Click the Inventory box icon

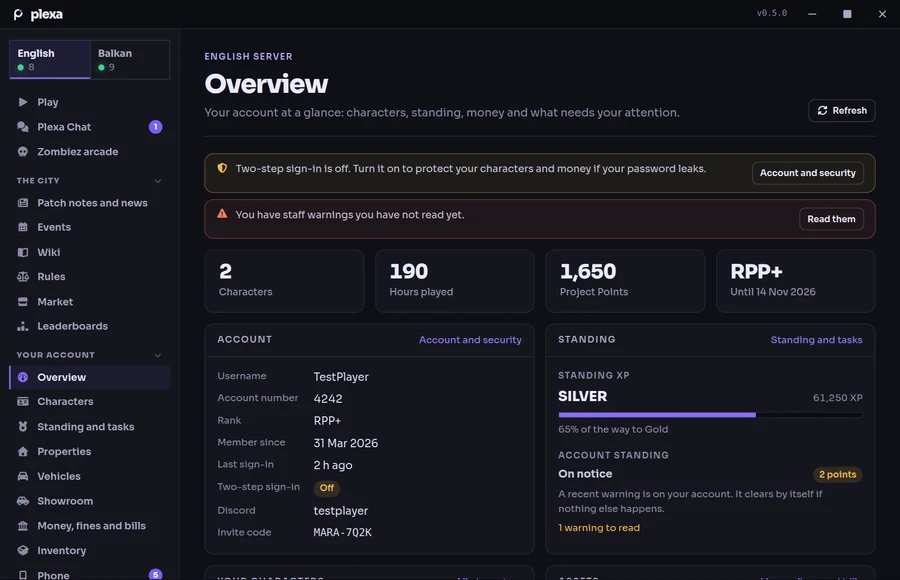(23, 550)
